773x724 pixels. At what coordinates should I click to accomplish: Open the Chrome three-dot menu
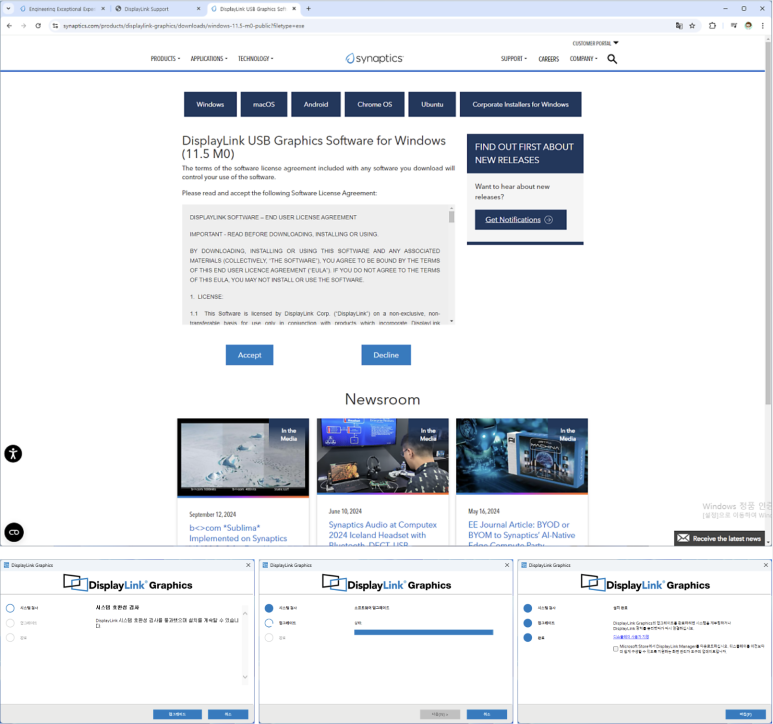pos(763,26)
